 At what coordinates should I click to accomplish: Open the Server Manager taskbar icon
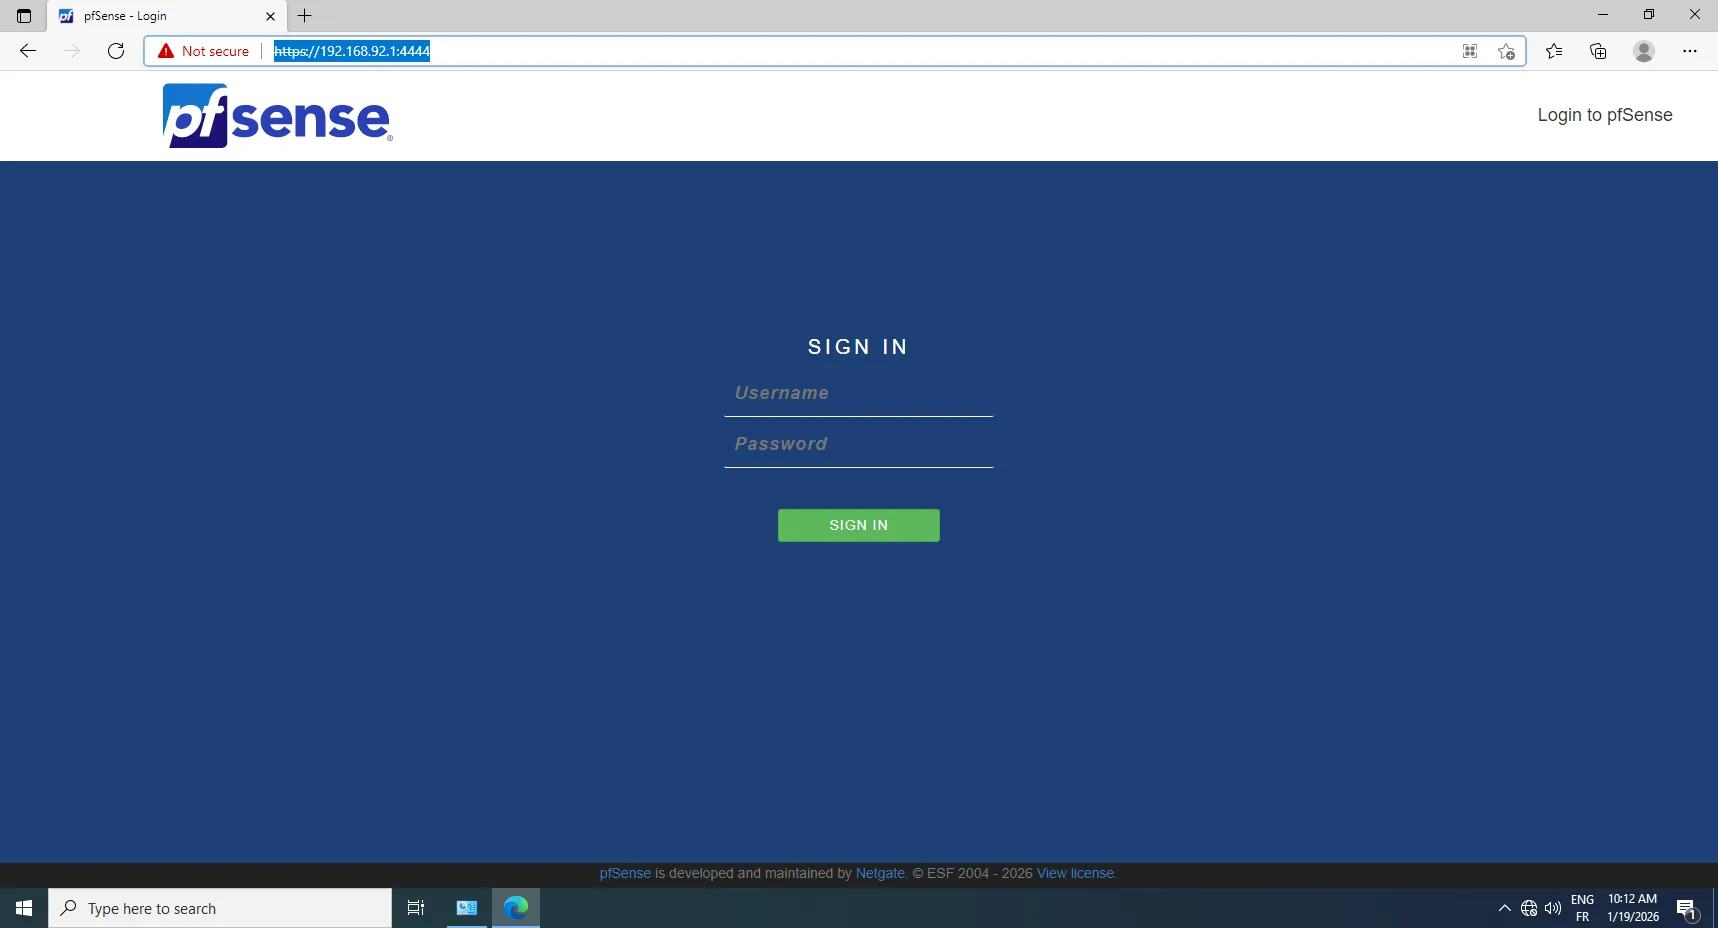pos(467,908)
